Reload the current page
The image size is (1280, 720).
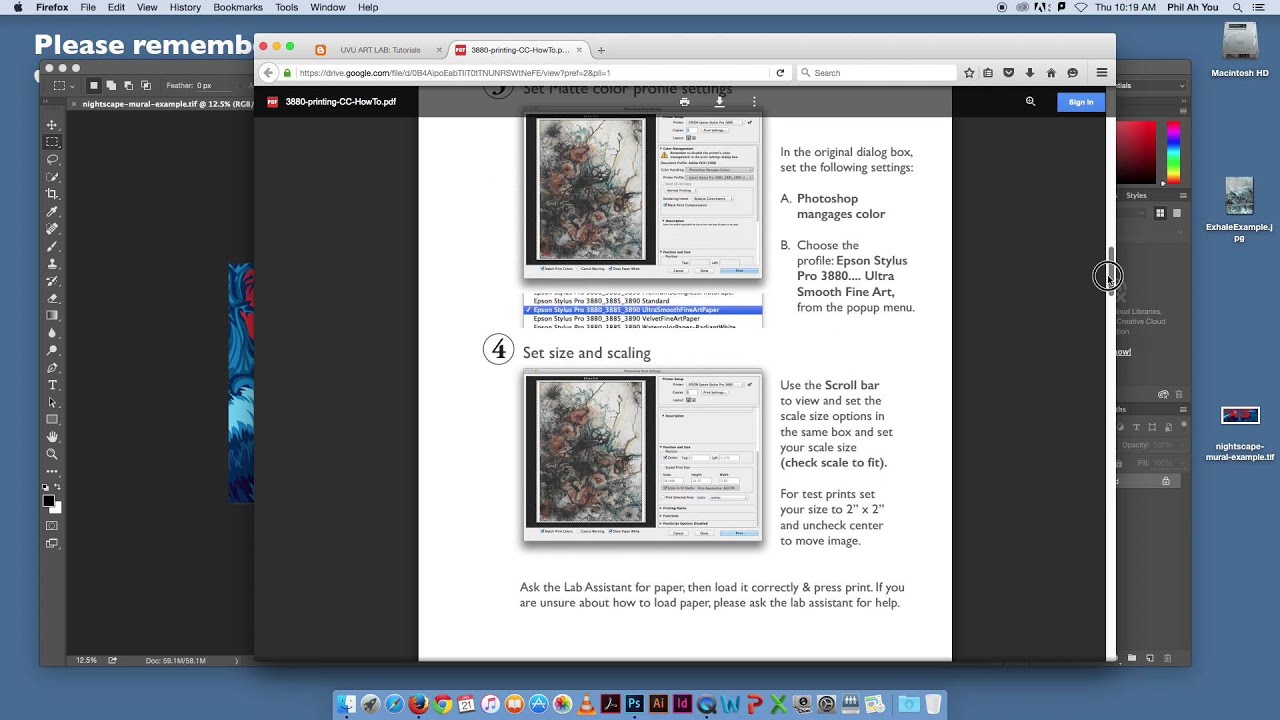pyautogui.click(x=780, y=73)
